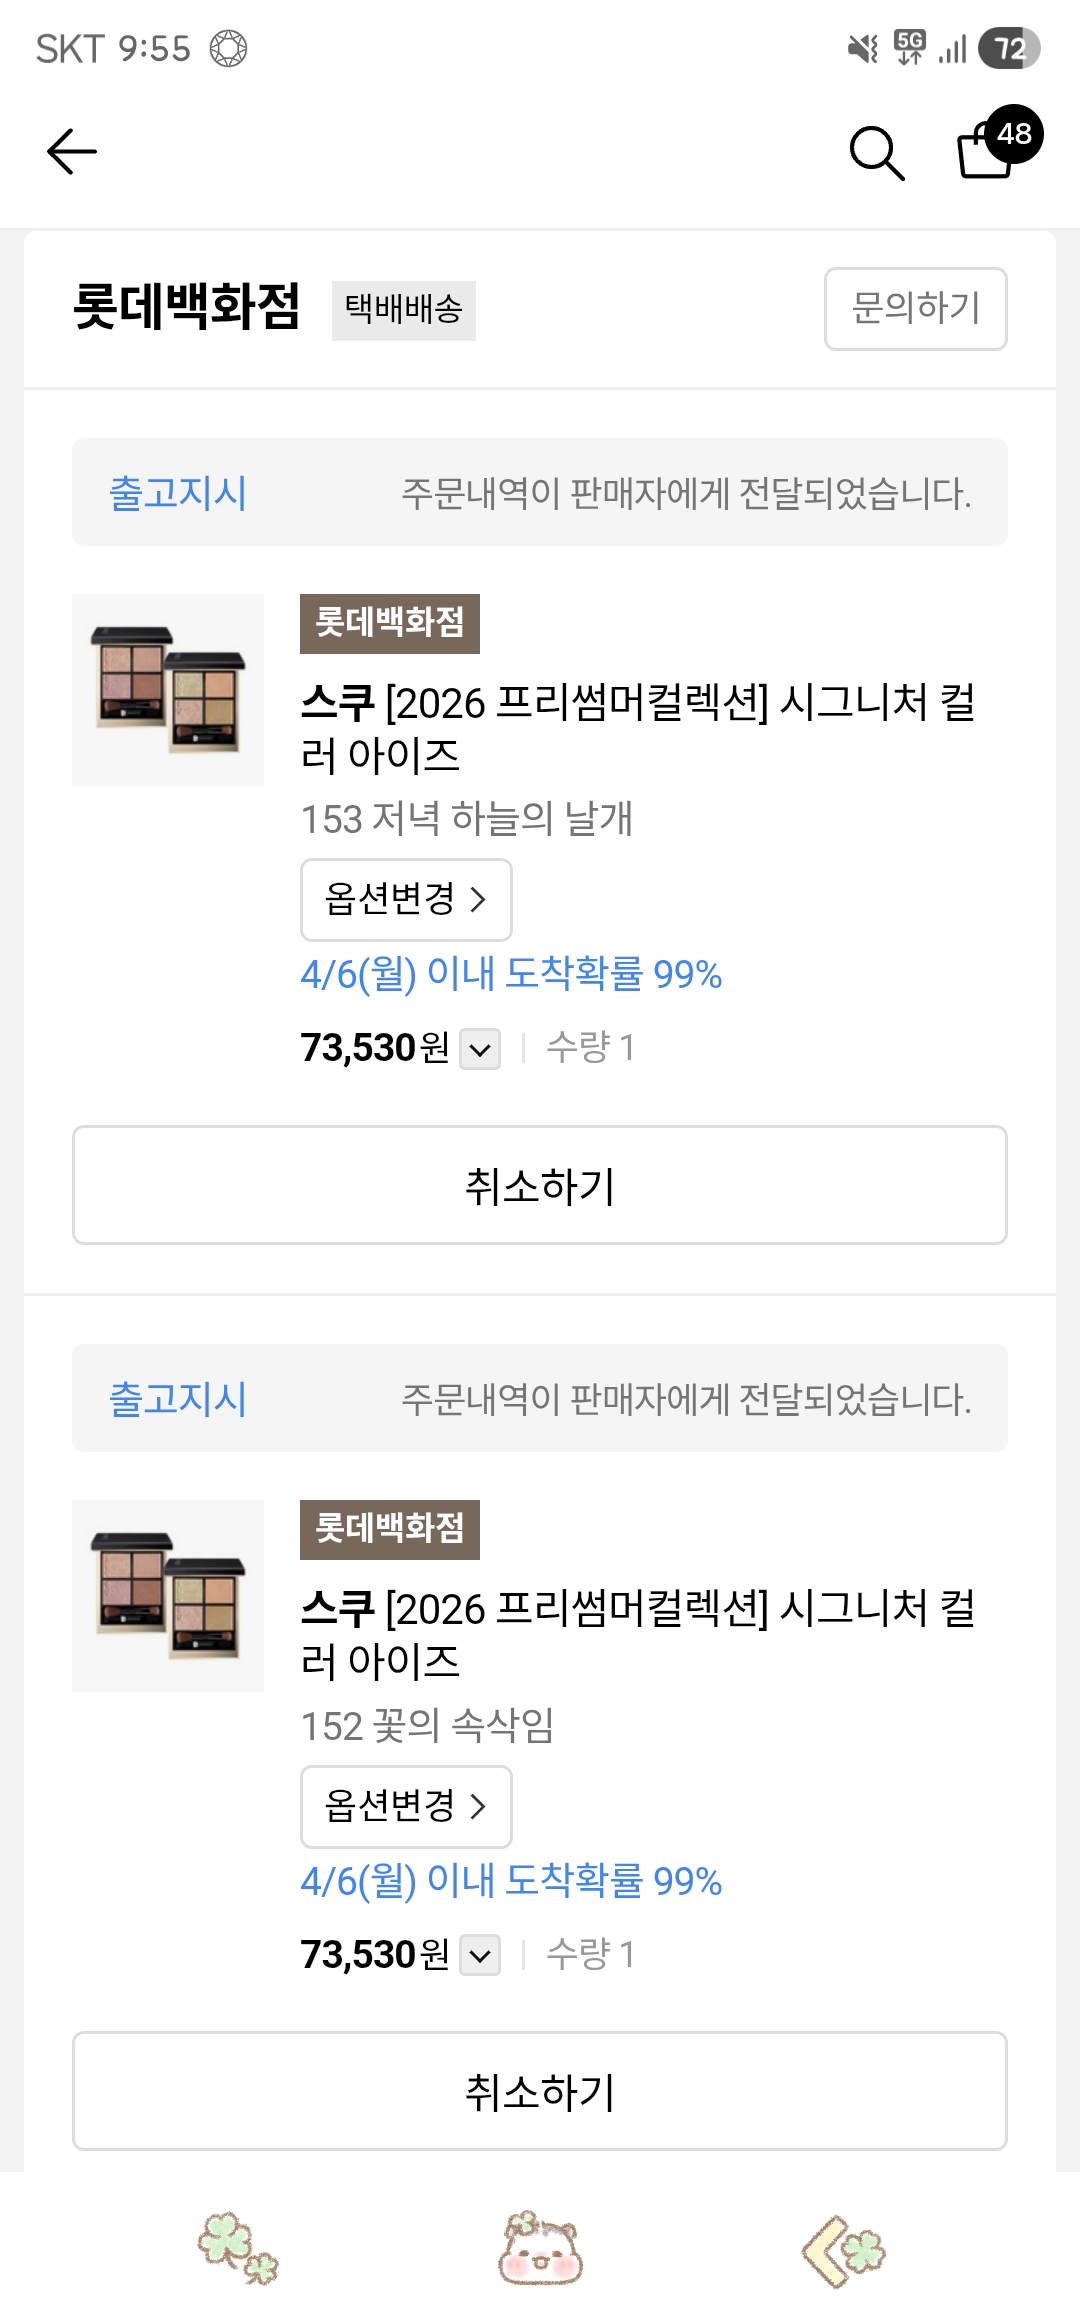The height and width of the screenshot is (2316, 1080).
Task: Tap the double clover navigation icon
Action: pos(238,2248)
